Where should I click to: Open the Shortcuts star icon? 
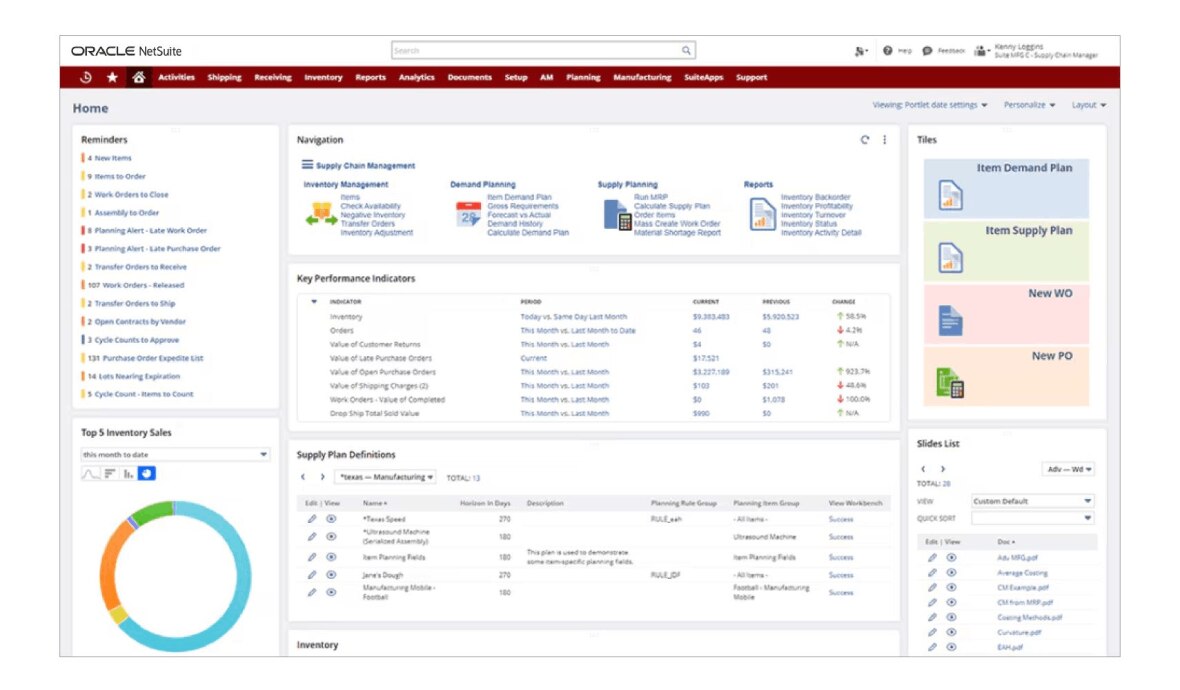112,78
